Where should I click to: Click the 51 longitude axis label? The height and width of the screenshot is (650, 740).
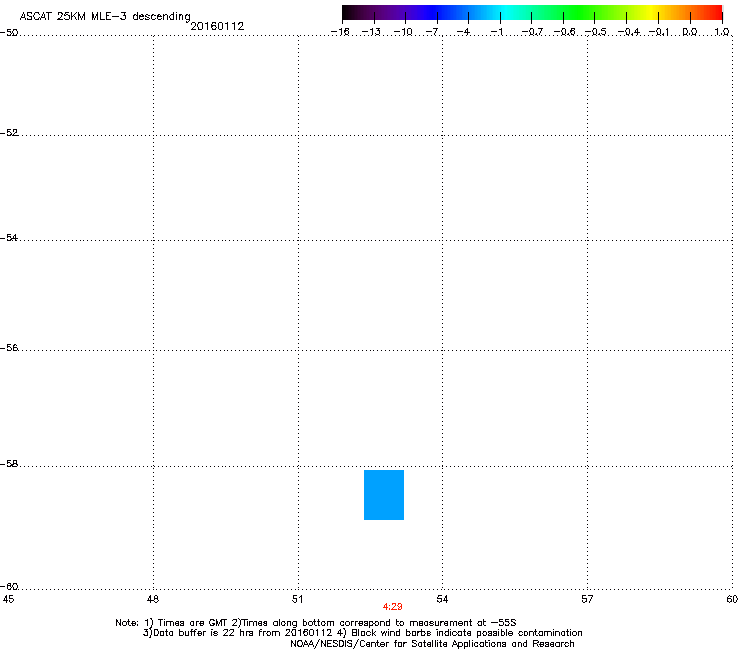coord(297,599)
